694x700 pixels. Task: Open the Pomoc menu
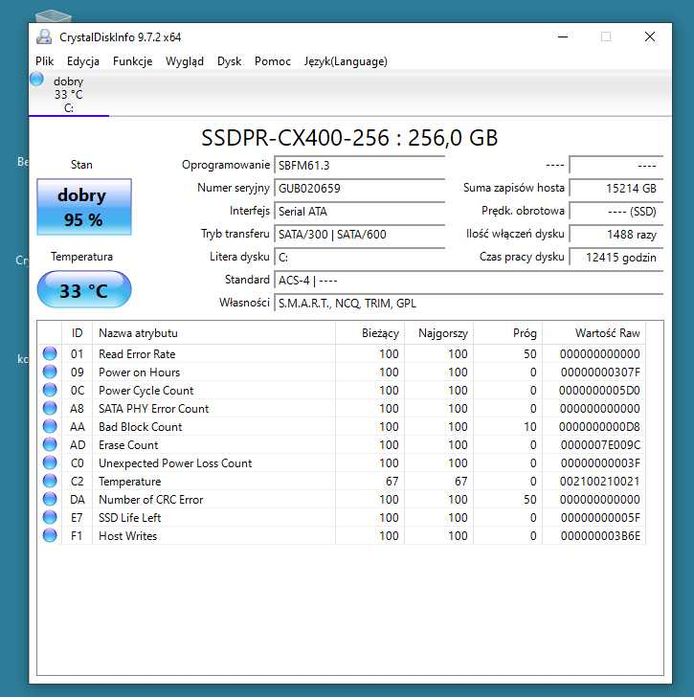coord(273,61)
